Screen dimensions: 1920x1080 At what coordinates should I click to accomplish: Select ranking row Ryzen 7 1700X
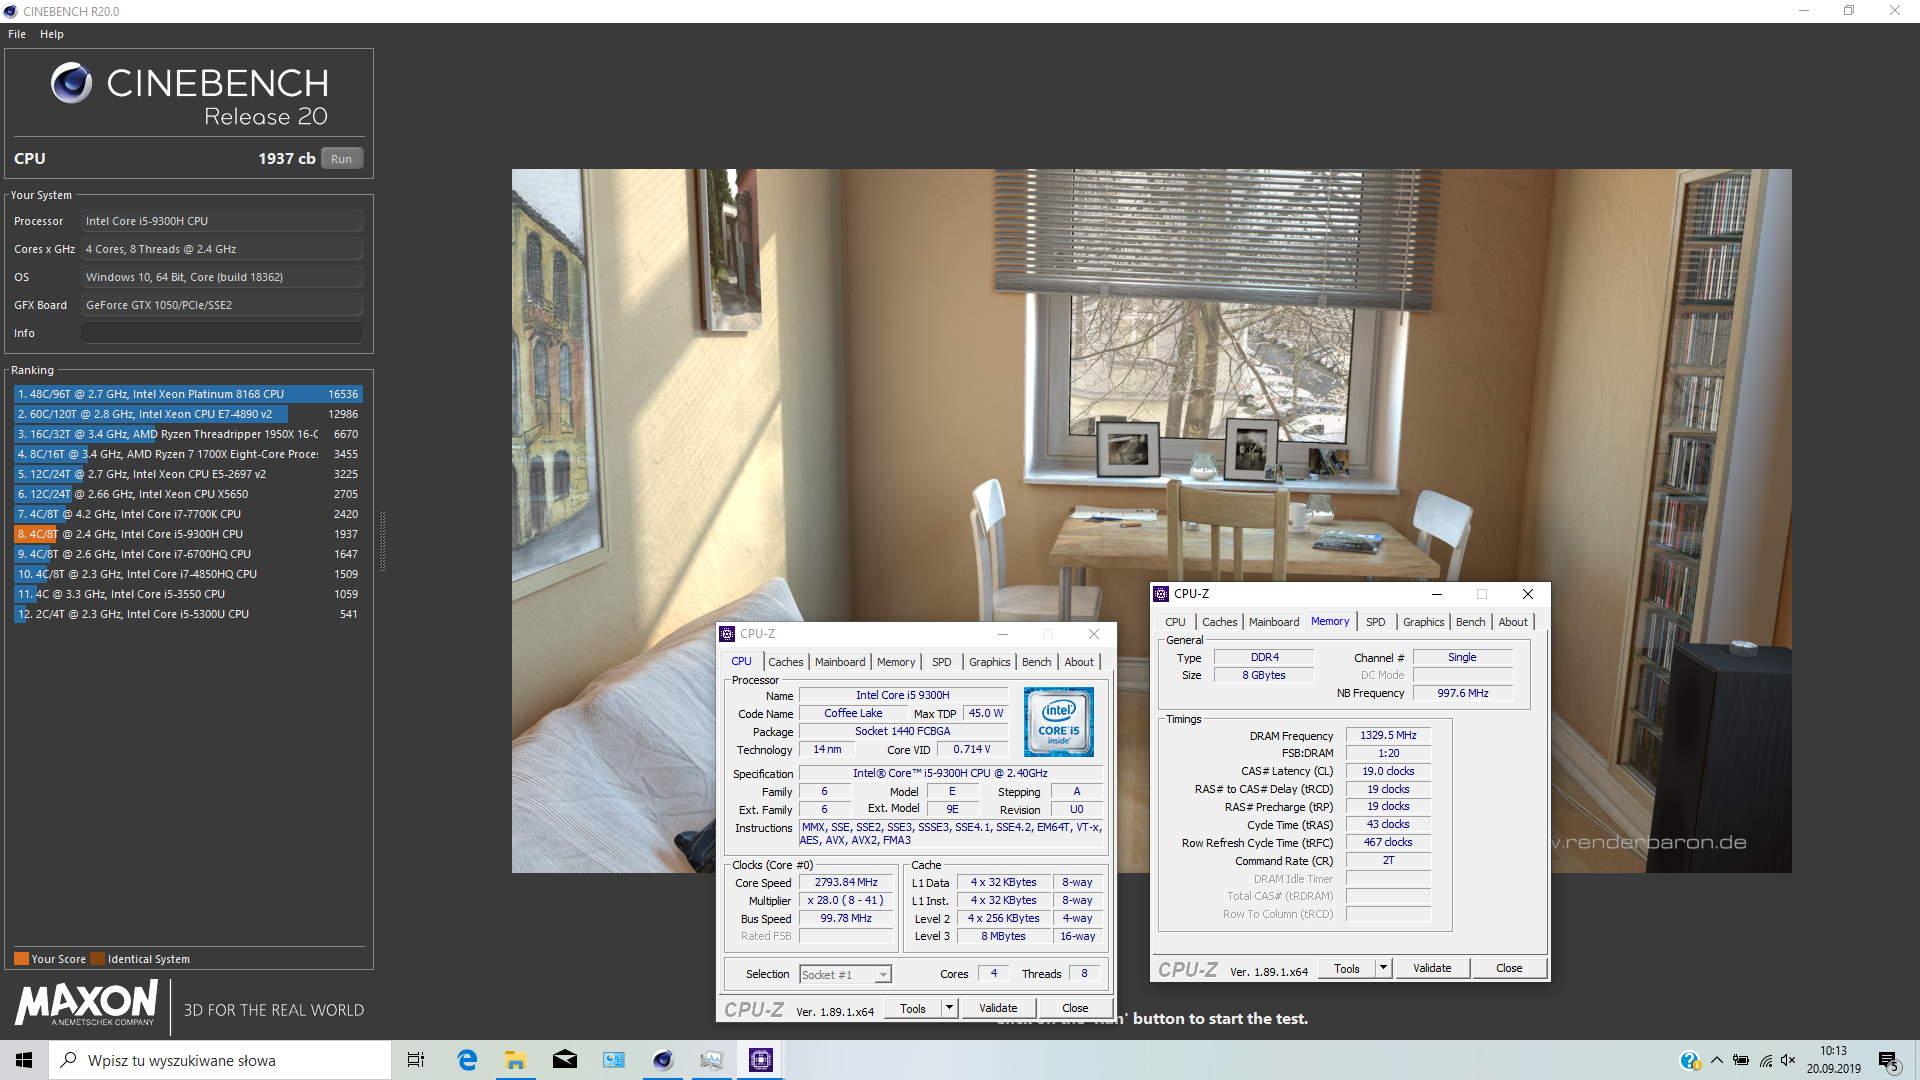188,454
